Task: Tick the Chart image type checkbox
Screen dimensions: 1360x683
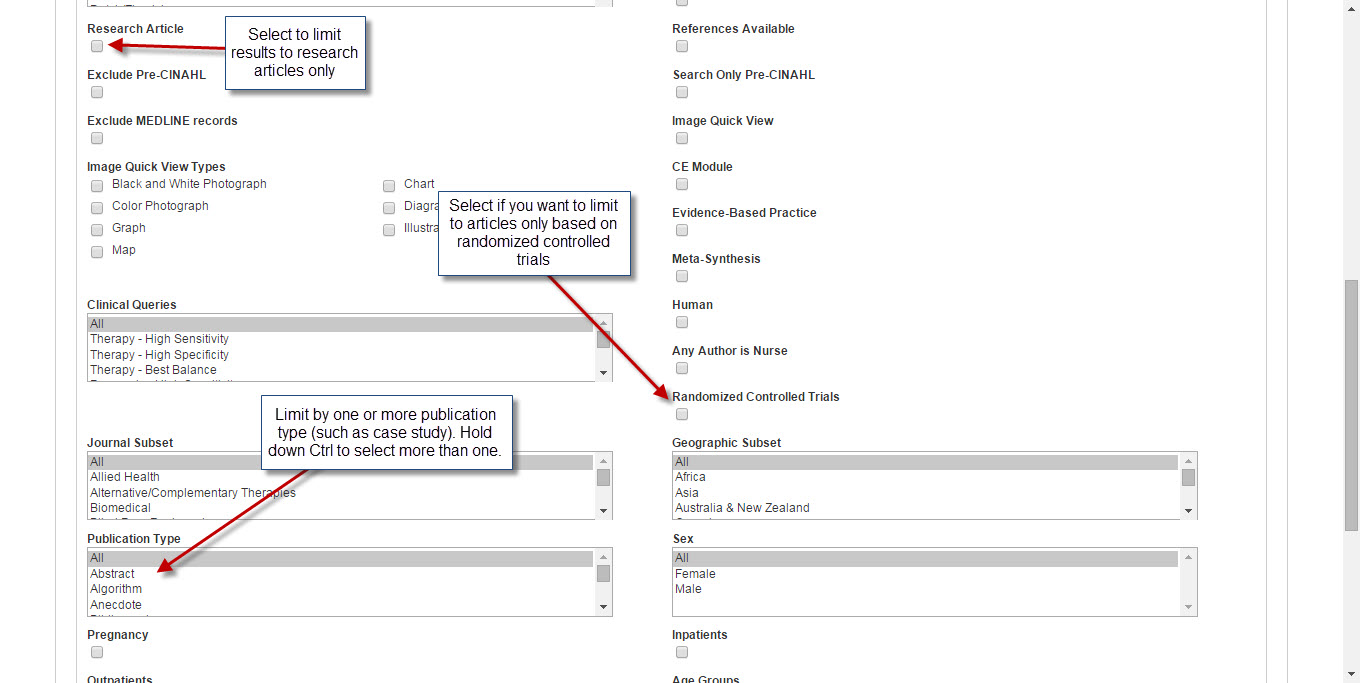Action: click(389, 186)
